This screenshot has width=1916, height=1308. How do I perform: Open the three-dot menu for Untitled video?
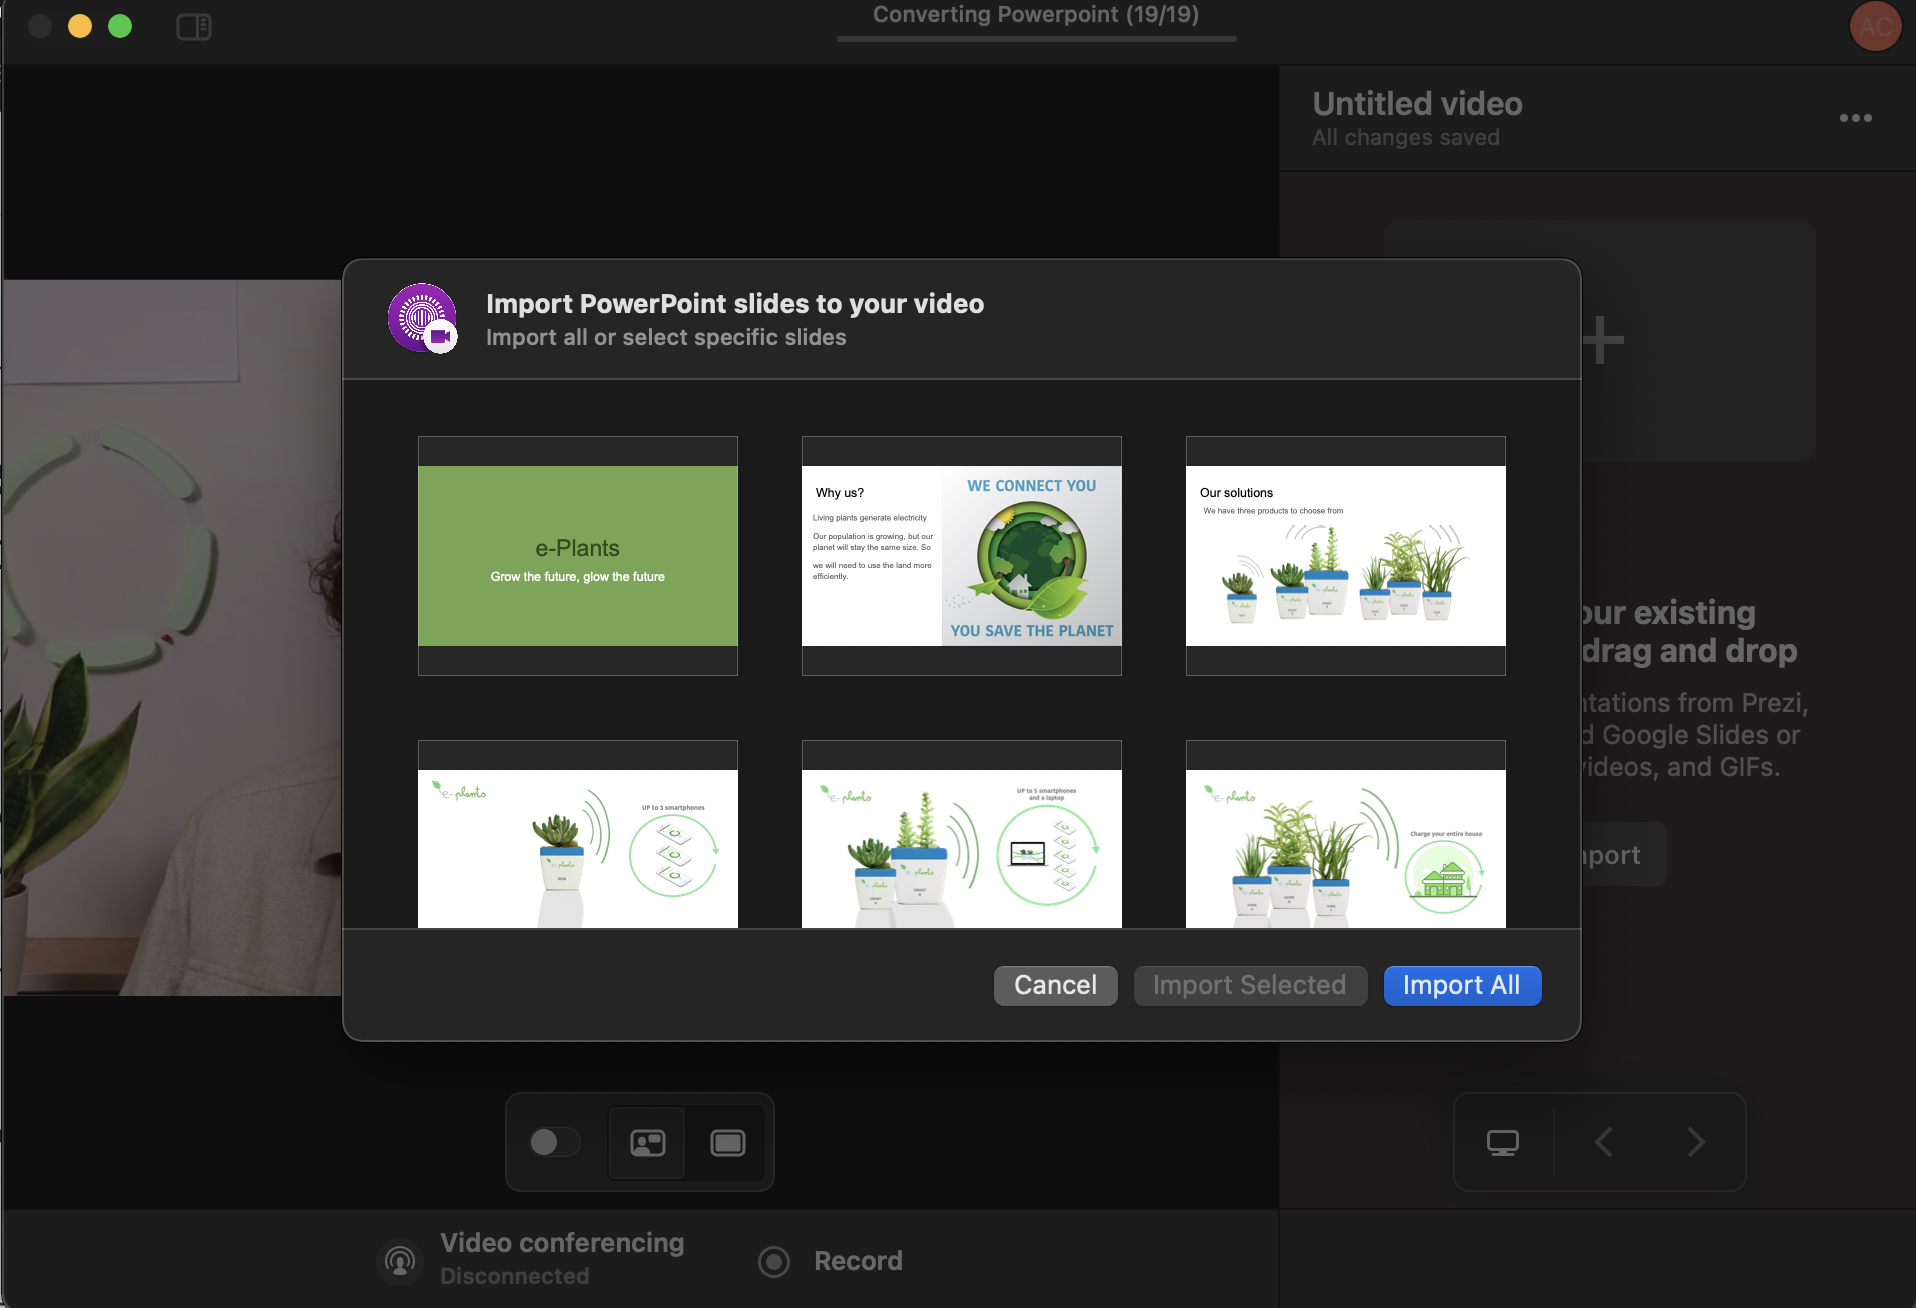pos(1855,118)
